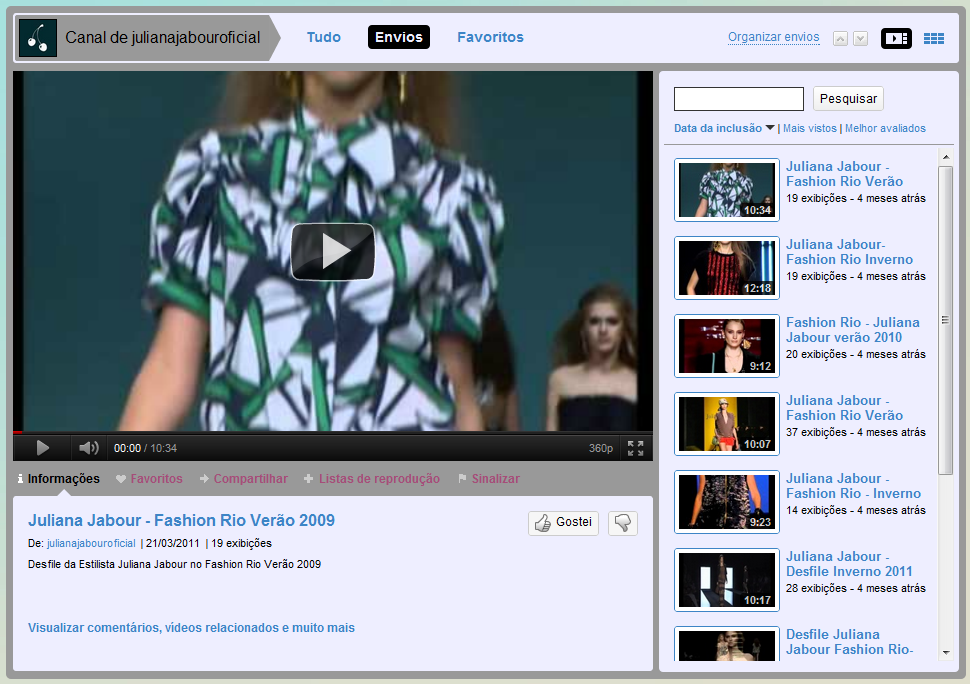Click the channel search input field

pyautogui.click(x=739, y=99)
